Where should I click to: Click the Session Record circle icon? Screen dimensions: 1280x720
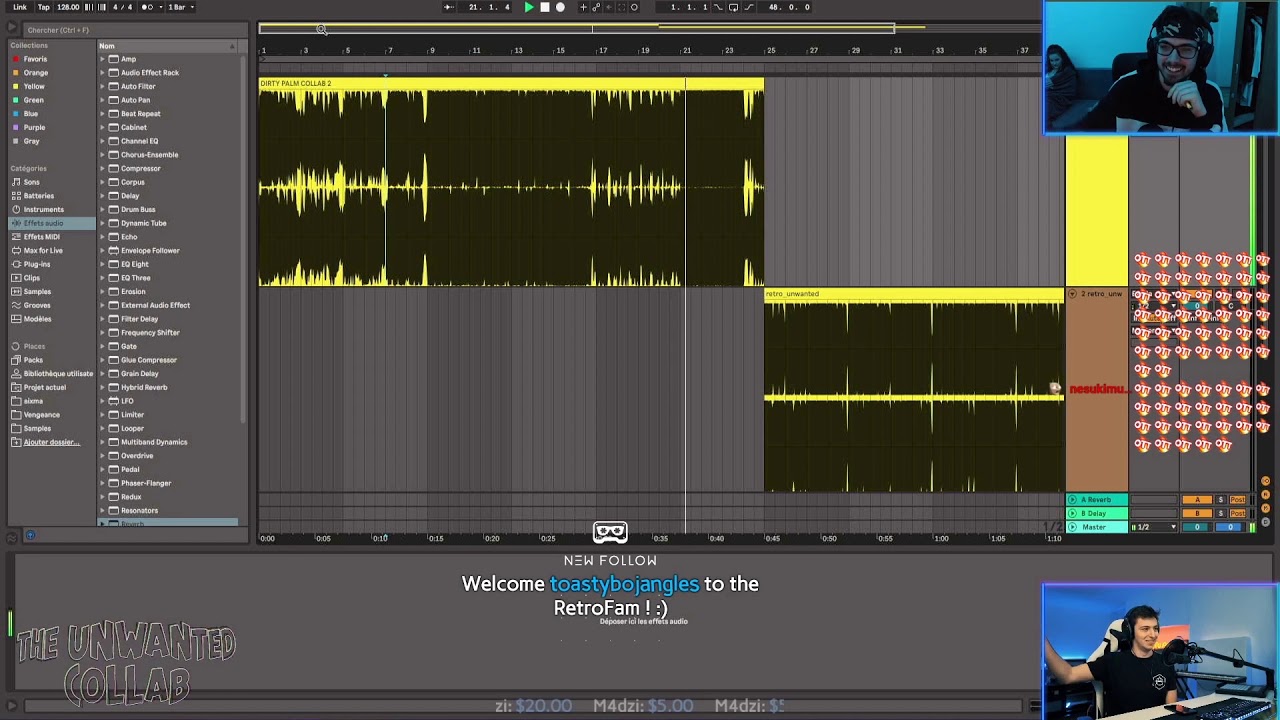(x=634, y=7)
